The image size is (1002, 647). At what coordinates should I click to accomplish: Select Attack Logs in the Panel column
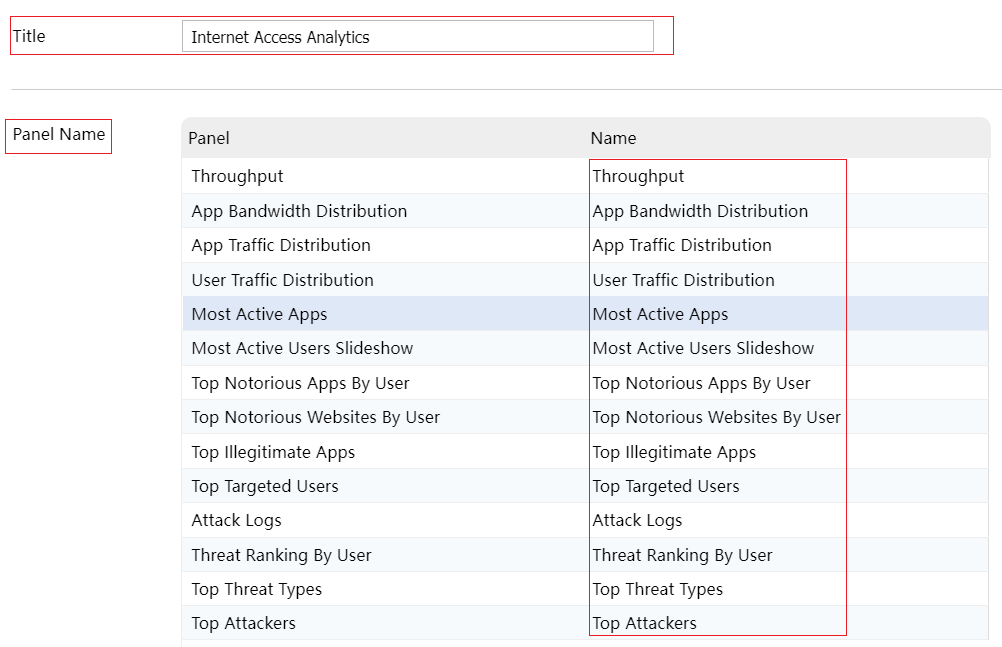(x=237, y=520)
